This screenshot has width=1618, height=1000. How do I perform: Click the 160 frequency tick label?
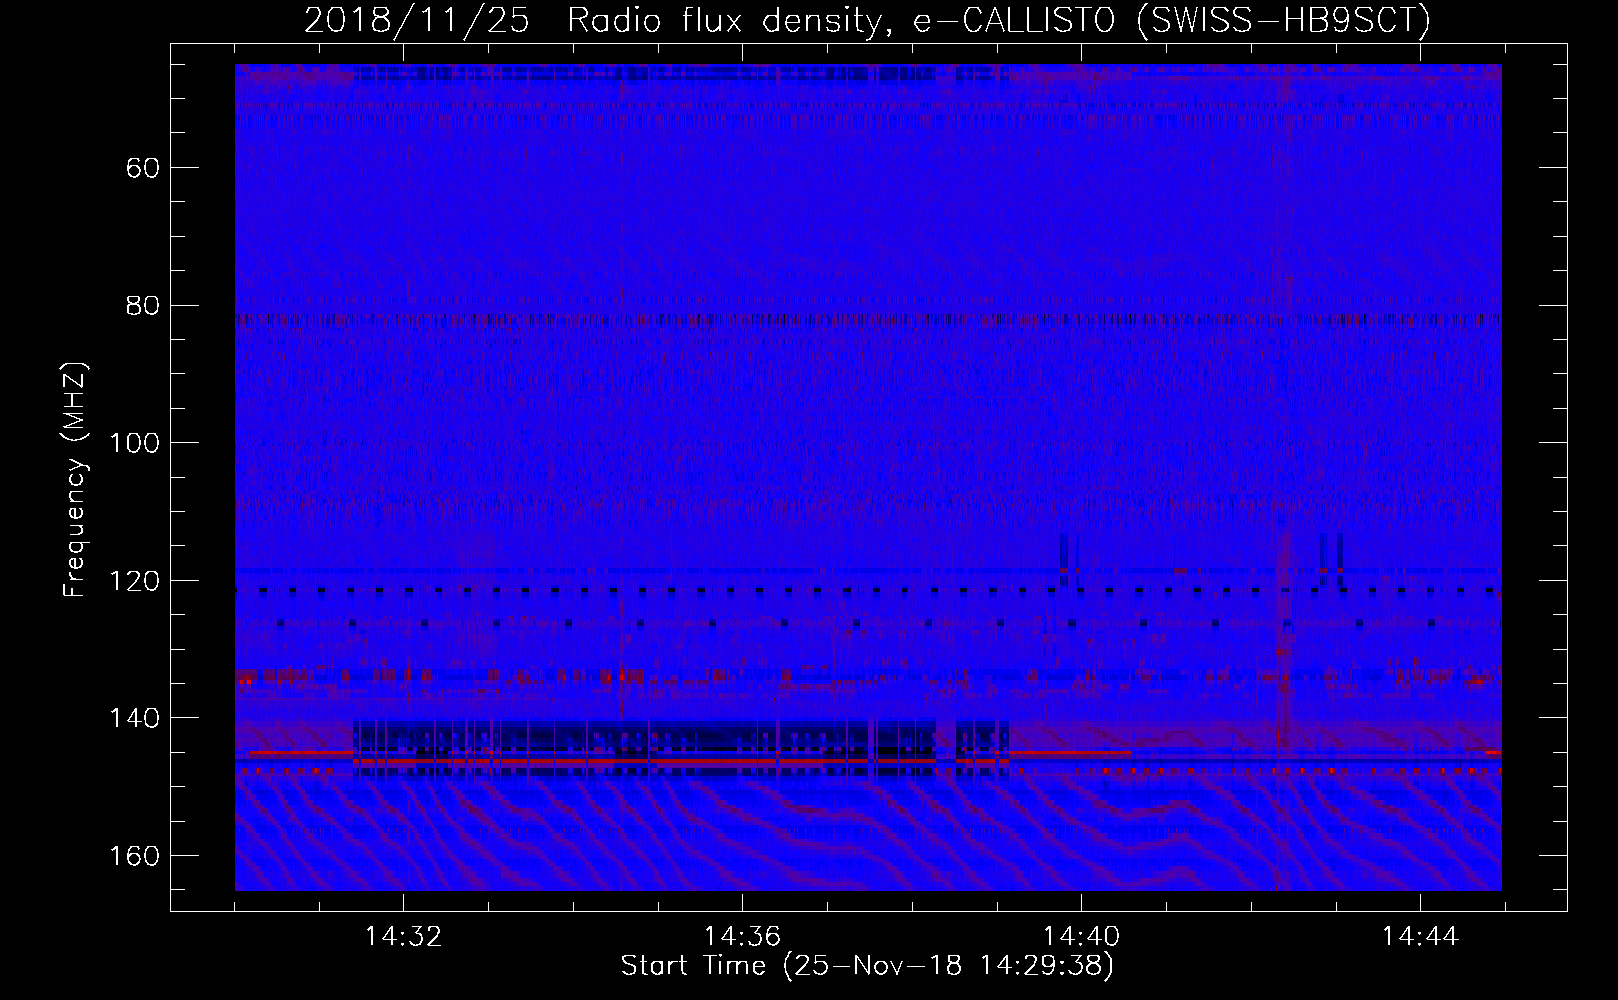[x=134, y=856]
